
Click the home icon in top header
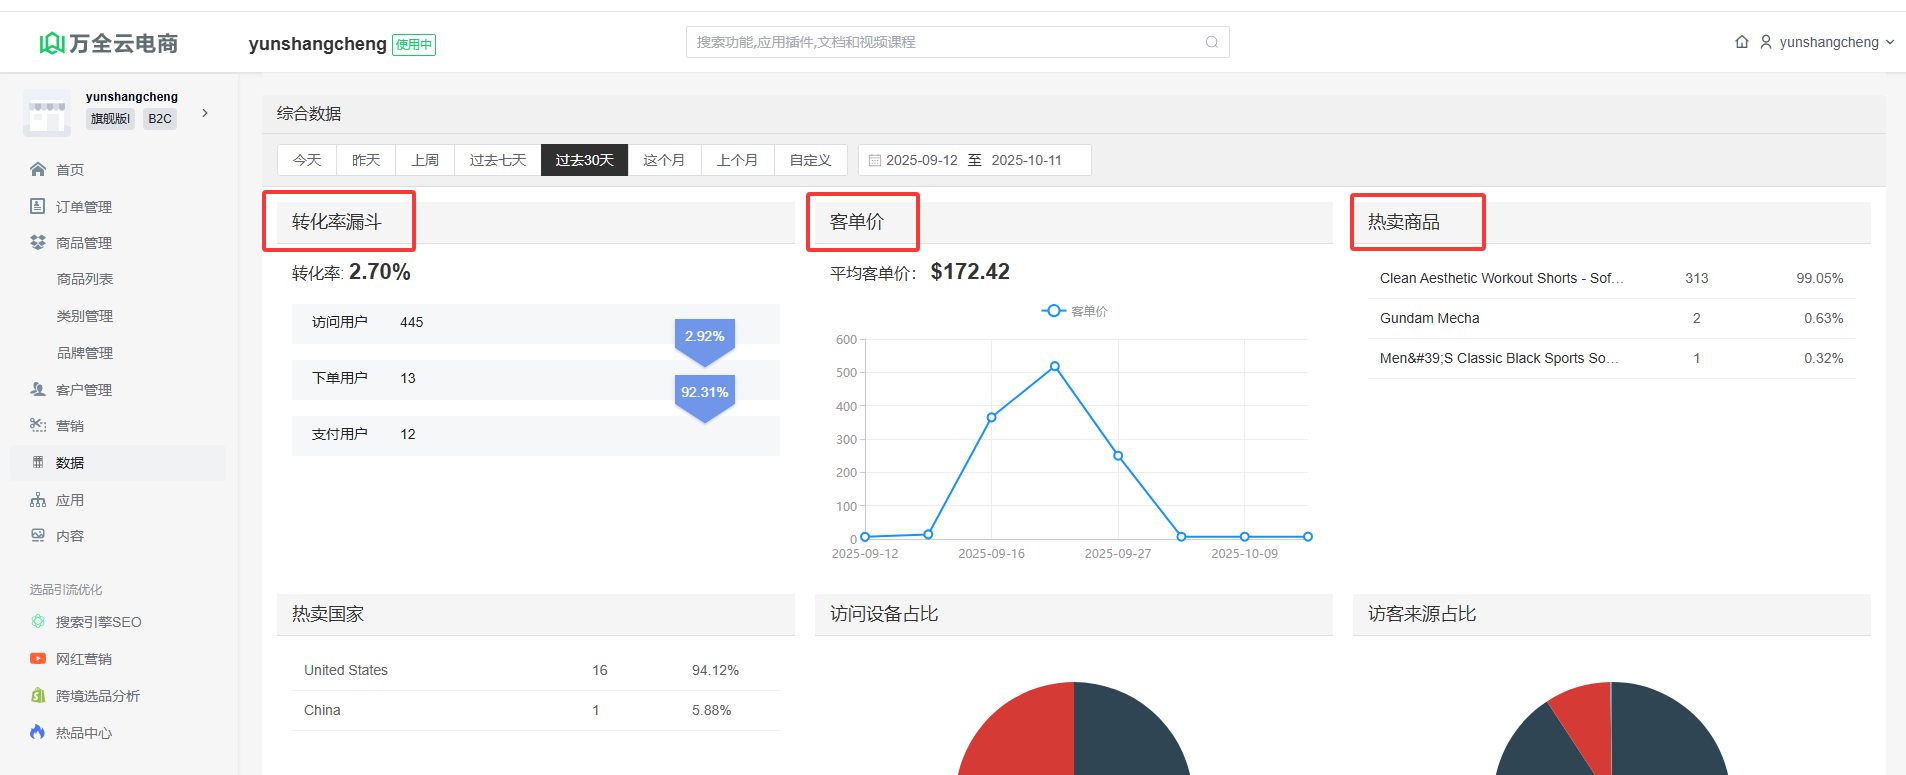(x=1741, y=42)
